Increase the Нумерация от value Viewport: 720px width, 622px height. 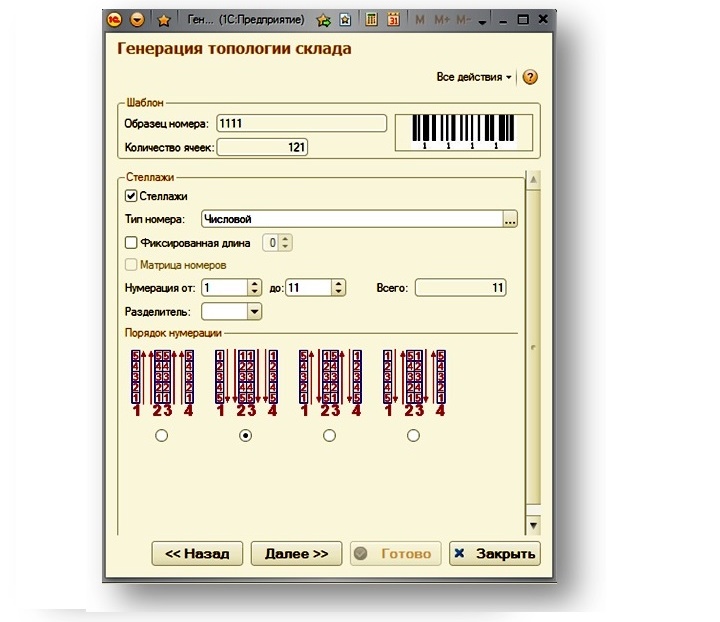[254, 284]
